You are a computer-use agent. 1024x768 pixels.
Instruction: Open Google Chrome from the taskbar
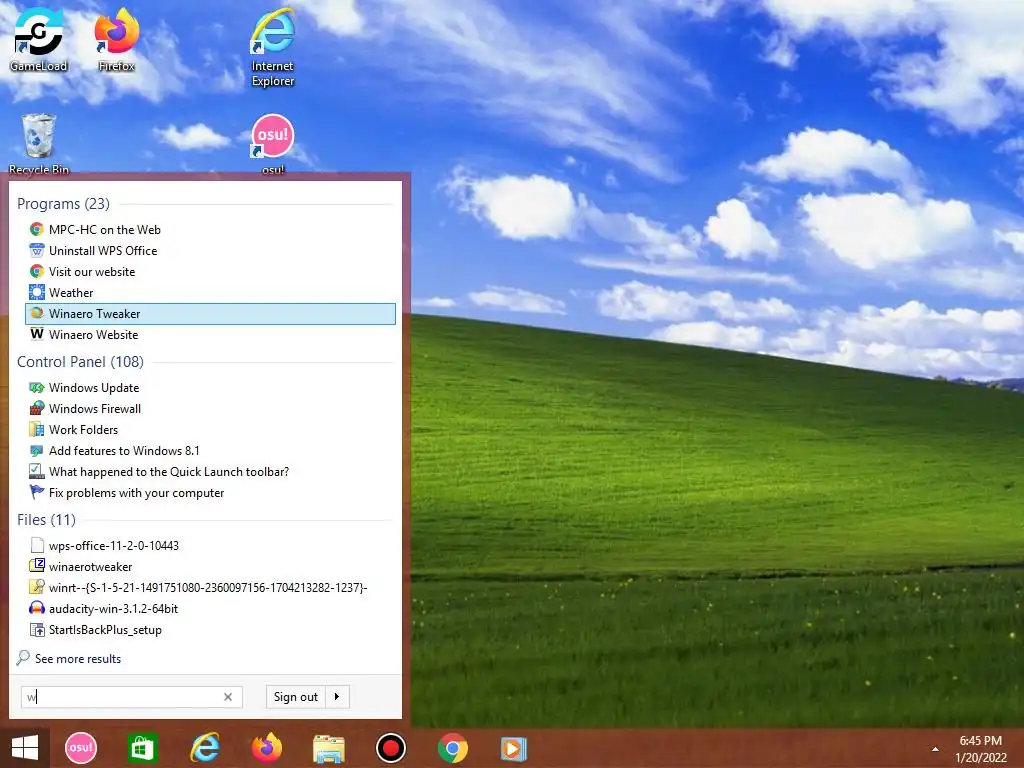coord(453,748)
